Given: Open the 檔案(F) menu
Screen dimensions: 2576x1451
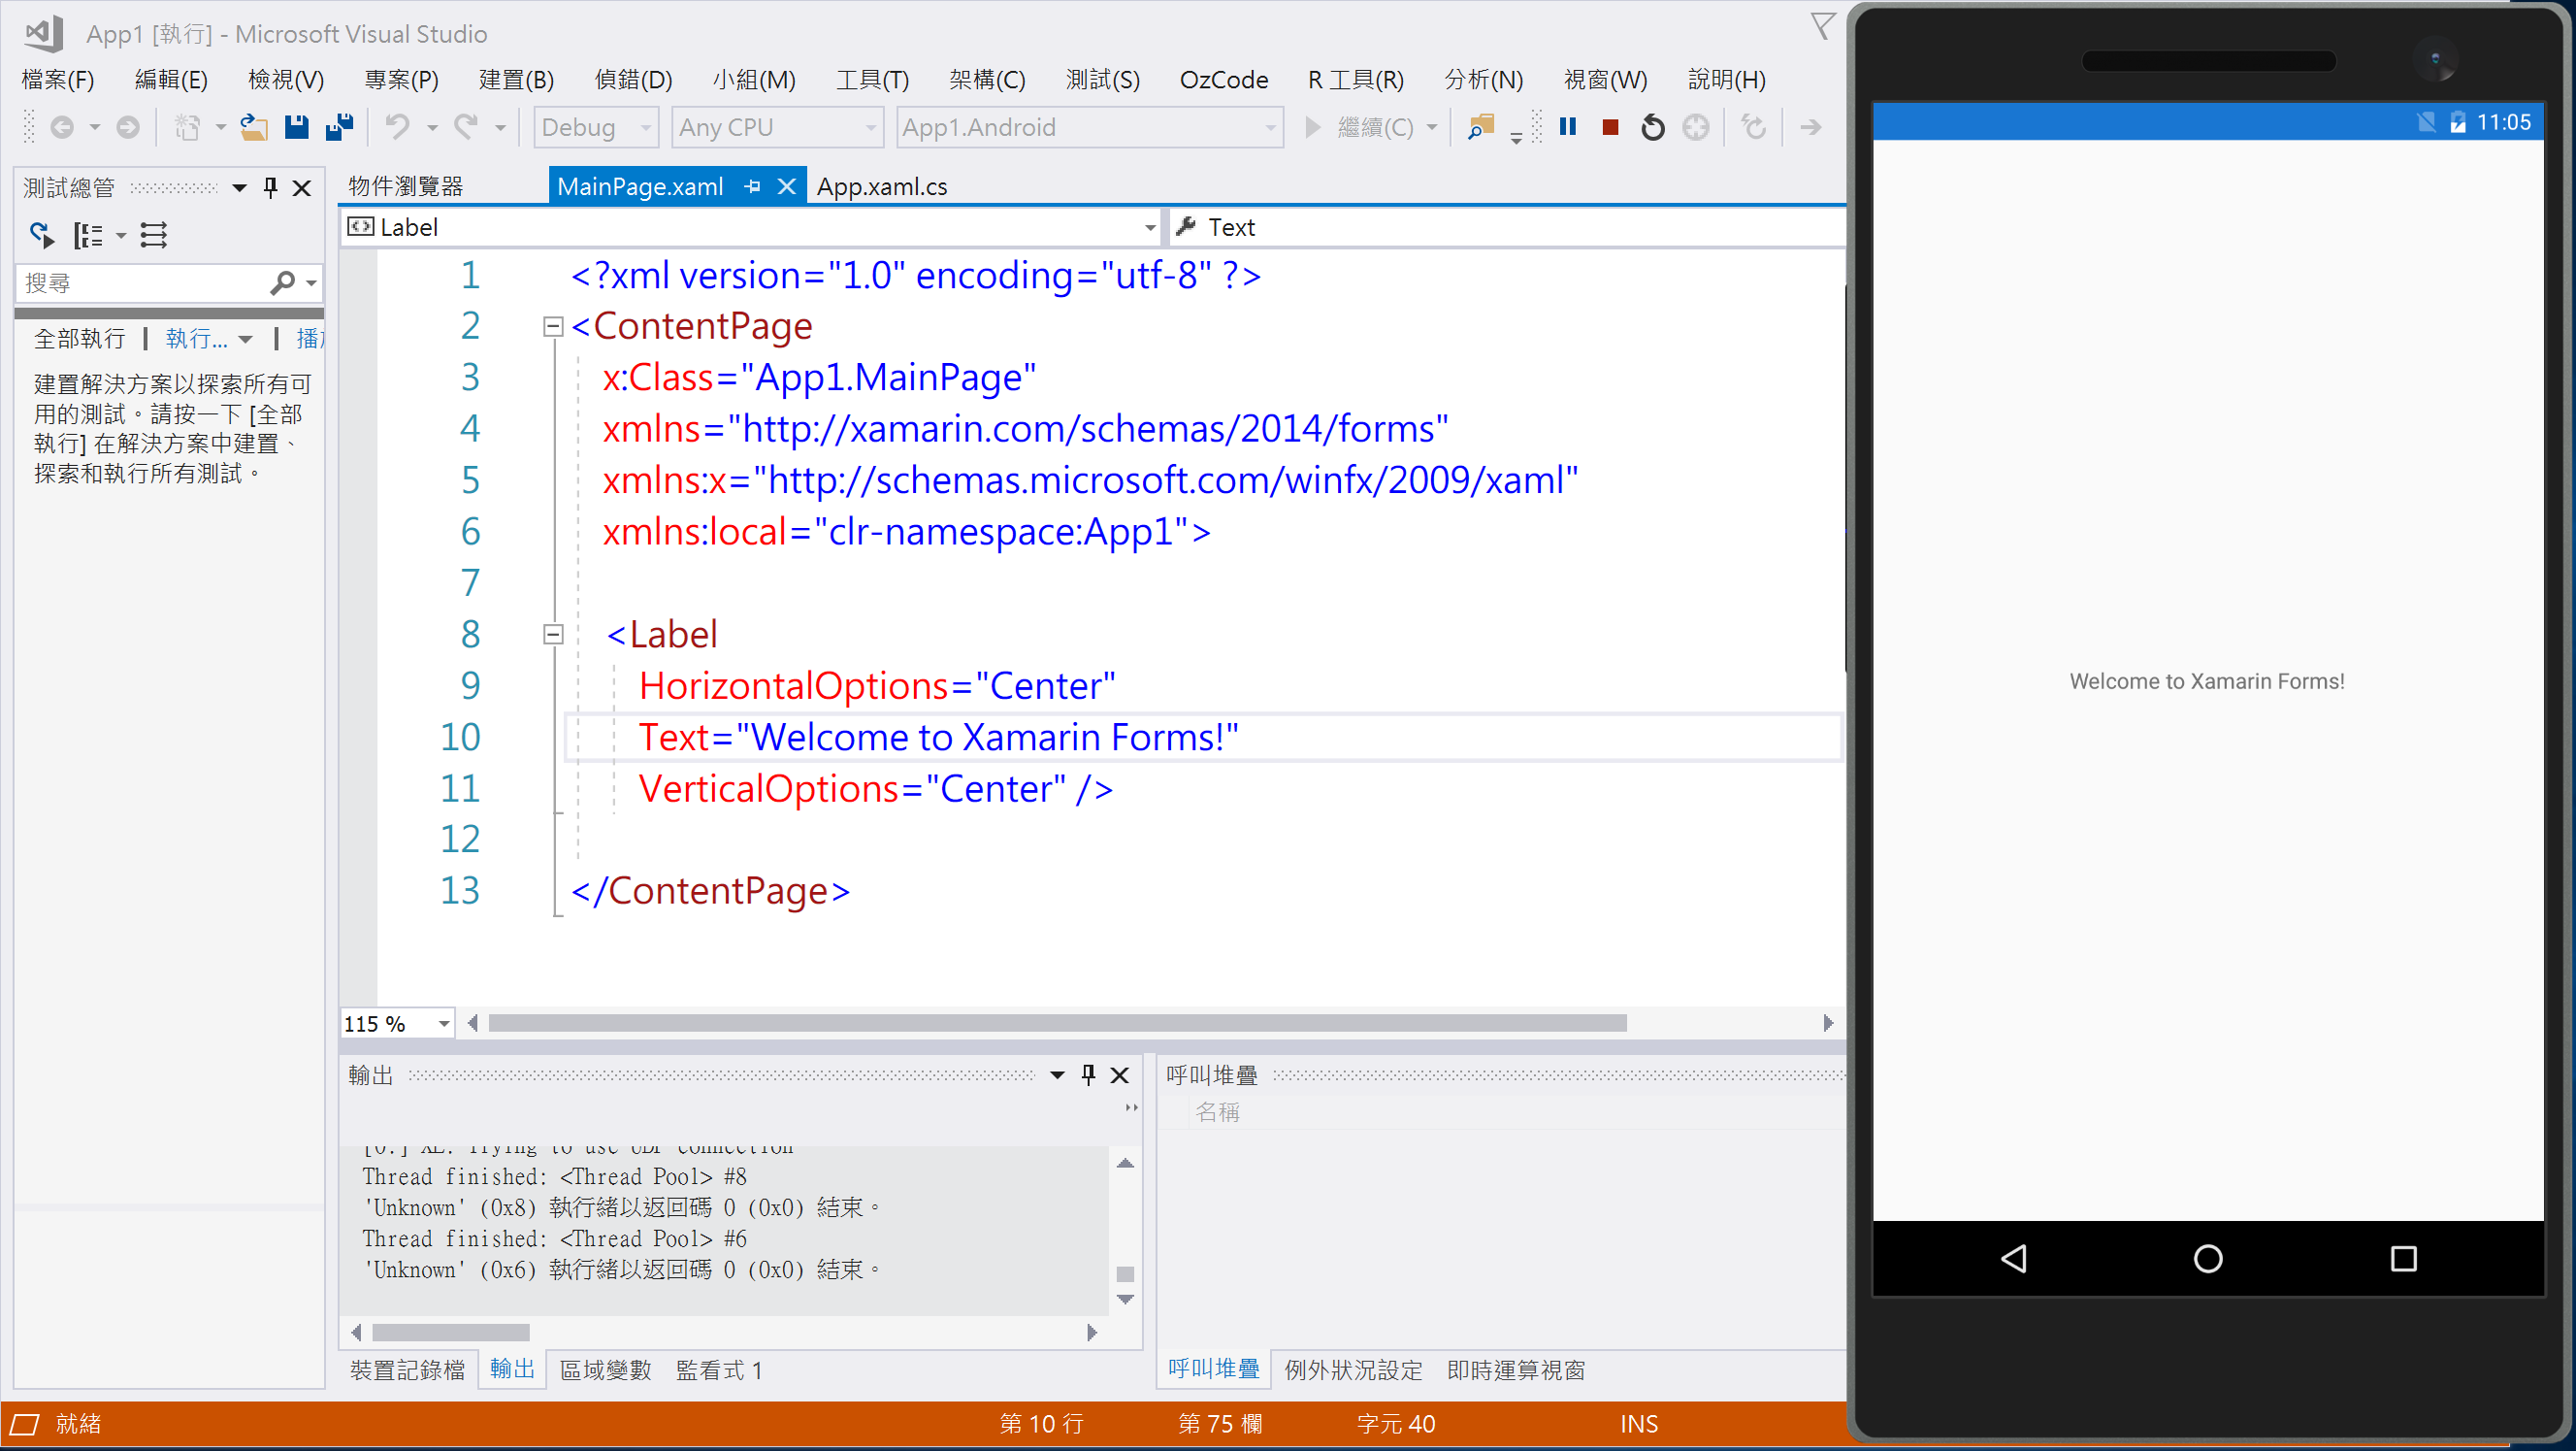Looking at the screenshot, I should [58, 79].
